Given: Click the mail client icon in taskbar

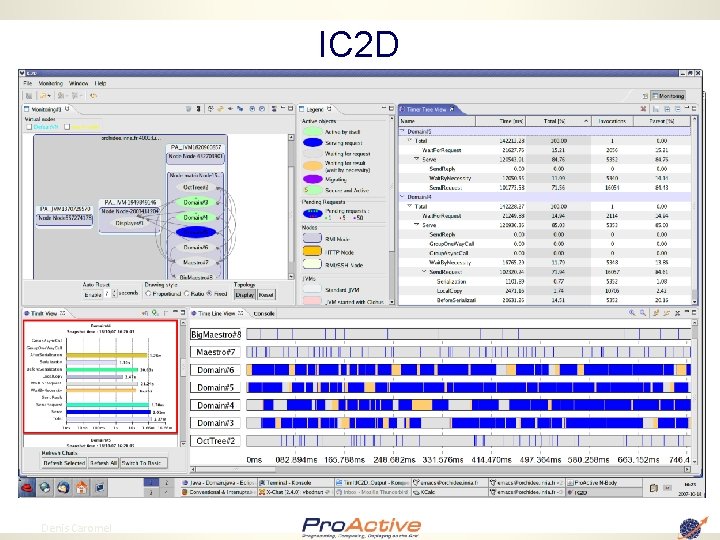Looking at the screenshot, I should 63,488.
